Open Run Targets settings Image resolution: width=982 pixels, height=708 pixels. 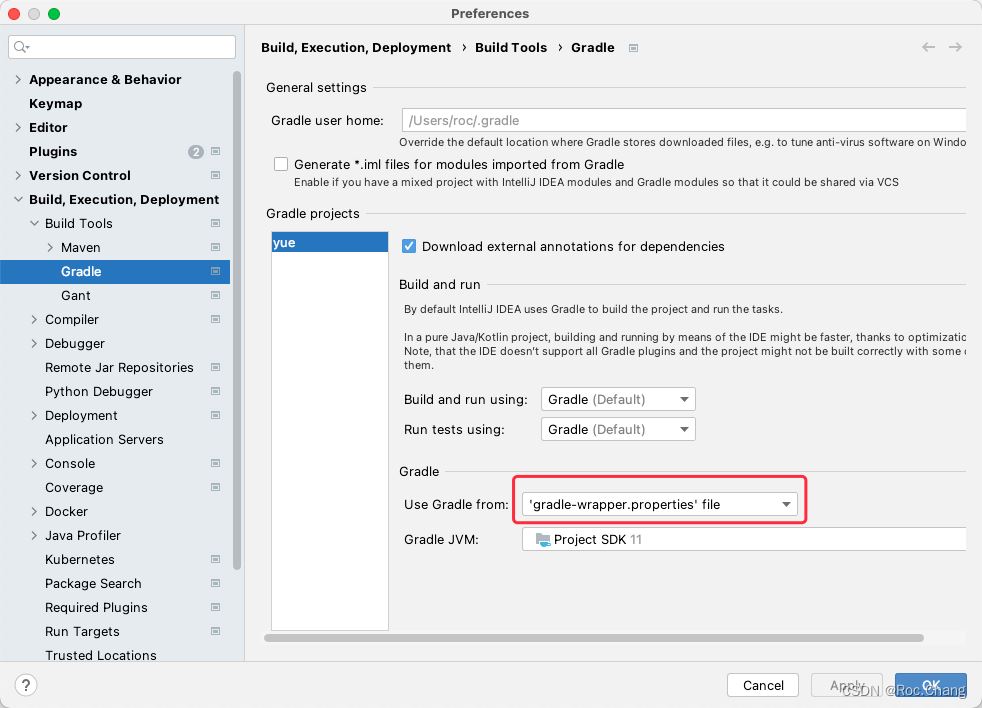coord(82,631)
